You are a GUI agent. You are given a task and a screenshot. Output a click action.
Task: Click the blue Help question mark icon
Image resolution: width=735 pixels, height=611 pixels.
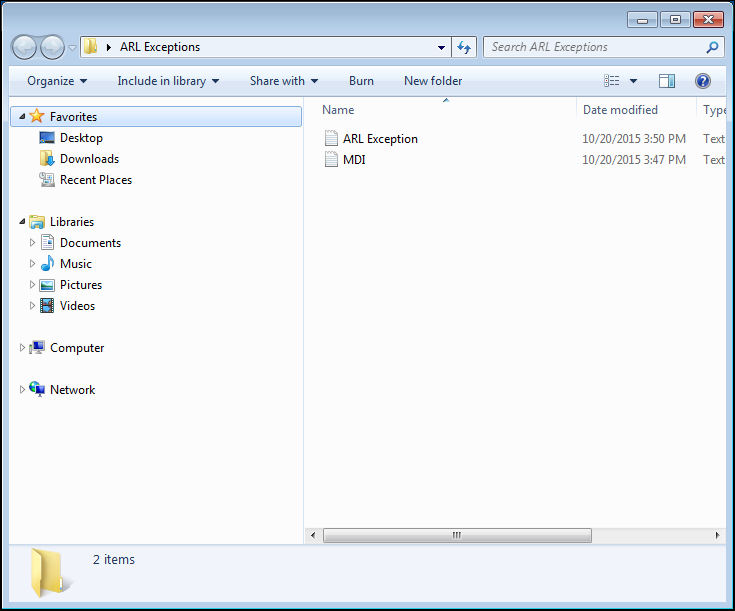[x=703, y=81]
